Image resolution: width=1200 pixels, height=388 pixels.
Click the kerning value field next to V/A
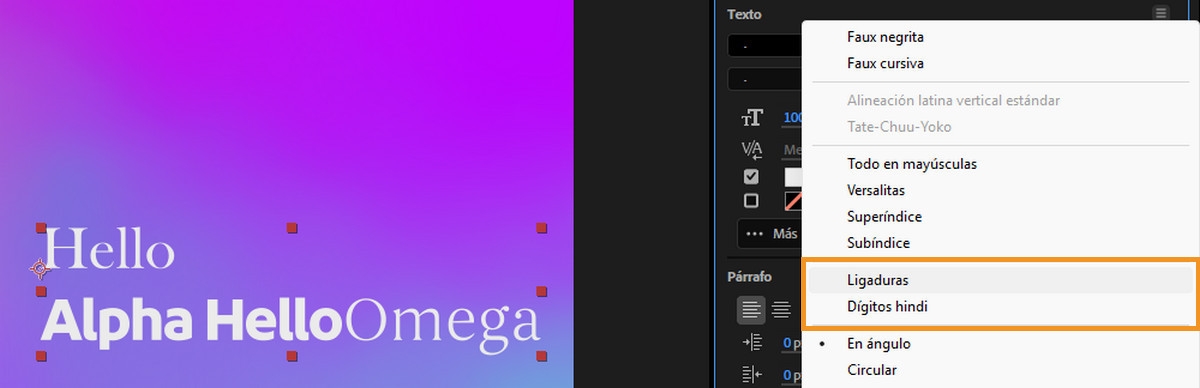pyautogui.click(x=792, y=150)
